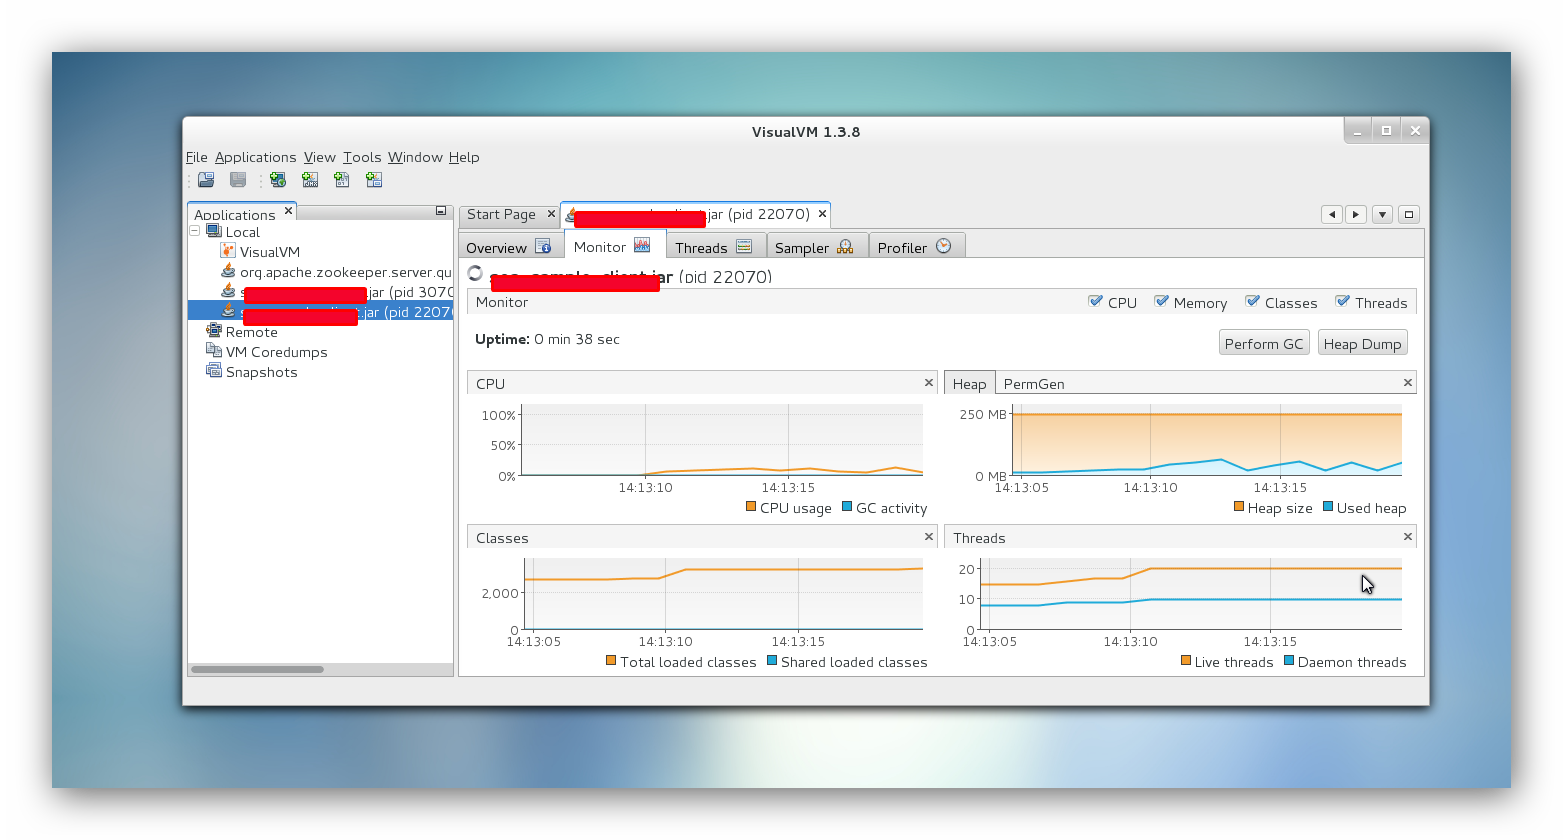Minimize the Applications panel

pos(441,211)
